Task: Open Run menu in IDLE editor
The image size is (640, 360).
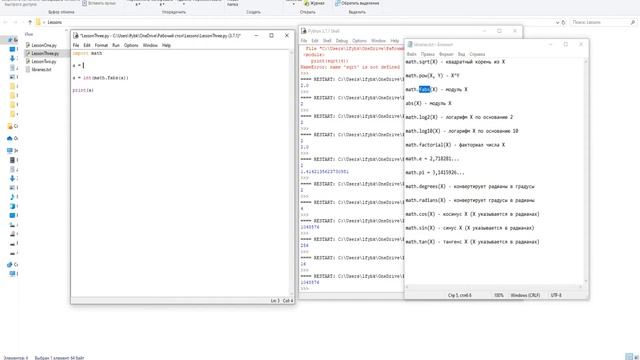Action: pos(116,45)
